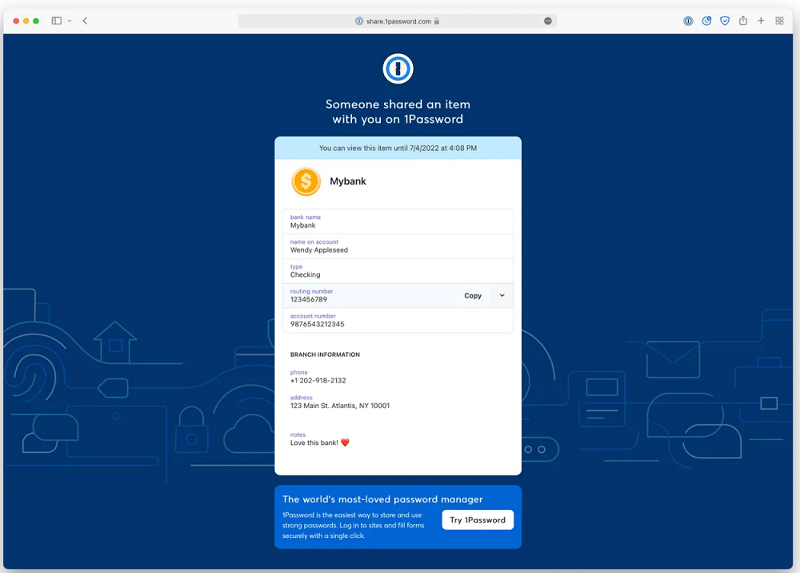Viewport: 800px width, 573px height.
Task: Expand the routing number options chevron
Action: point(502,295)
